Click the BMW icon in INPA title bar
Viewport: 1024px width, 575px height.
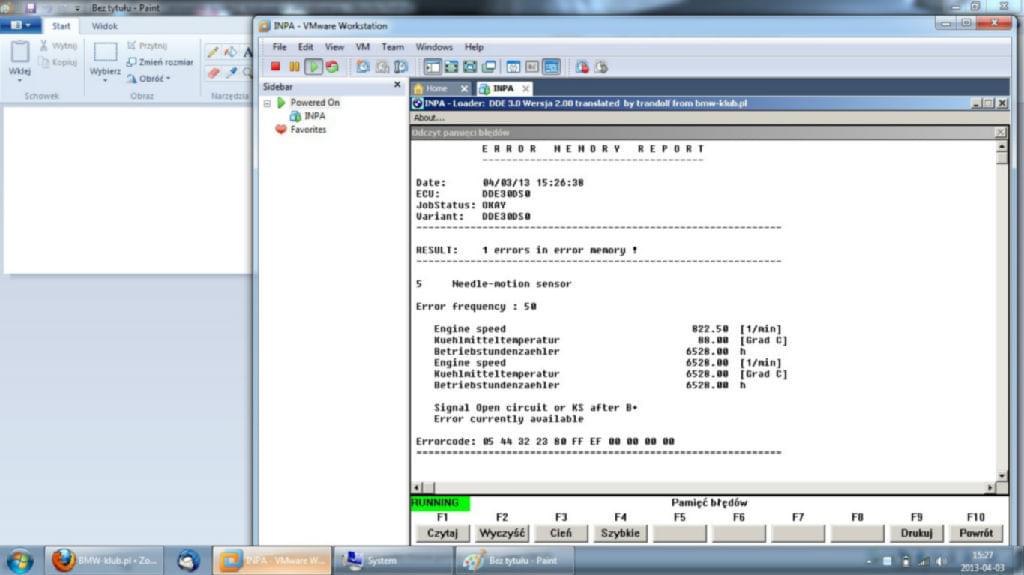click(x=418, y=103)
